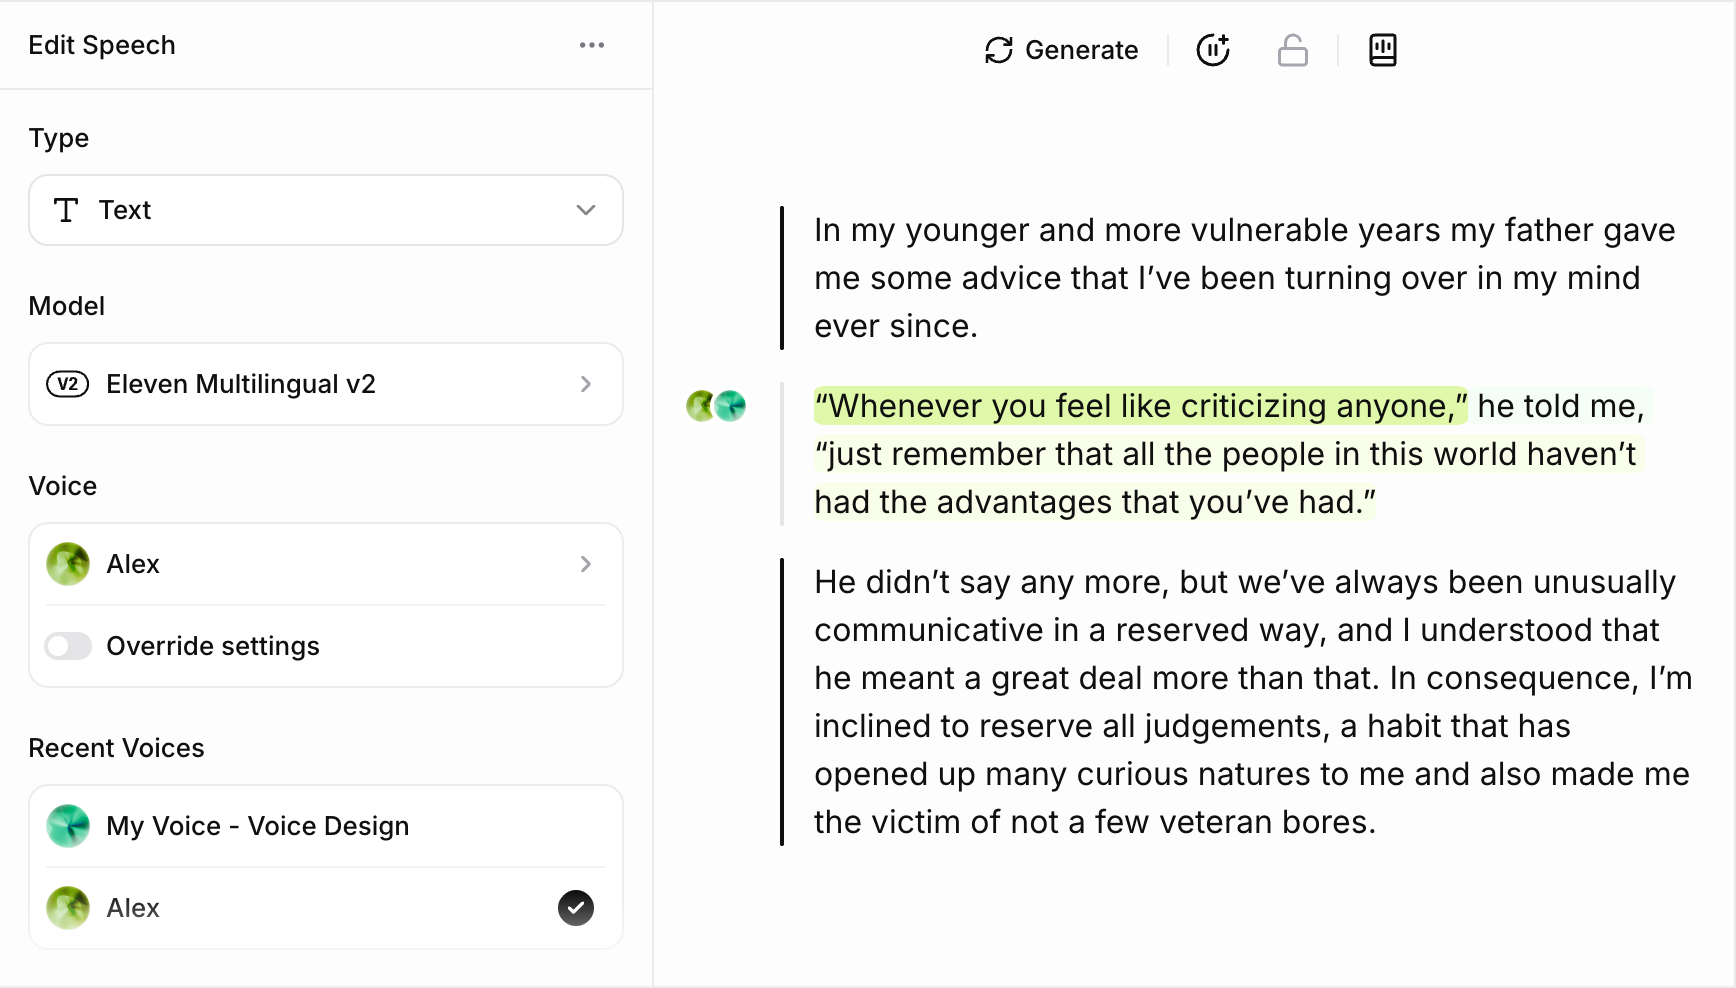Click the first paragraph's block marker line
The image size is (1736, 988).
click(782, 278)
